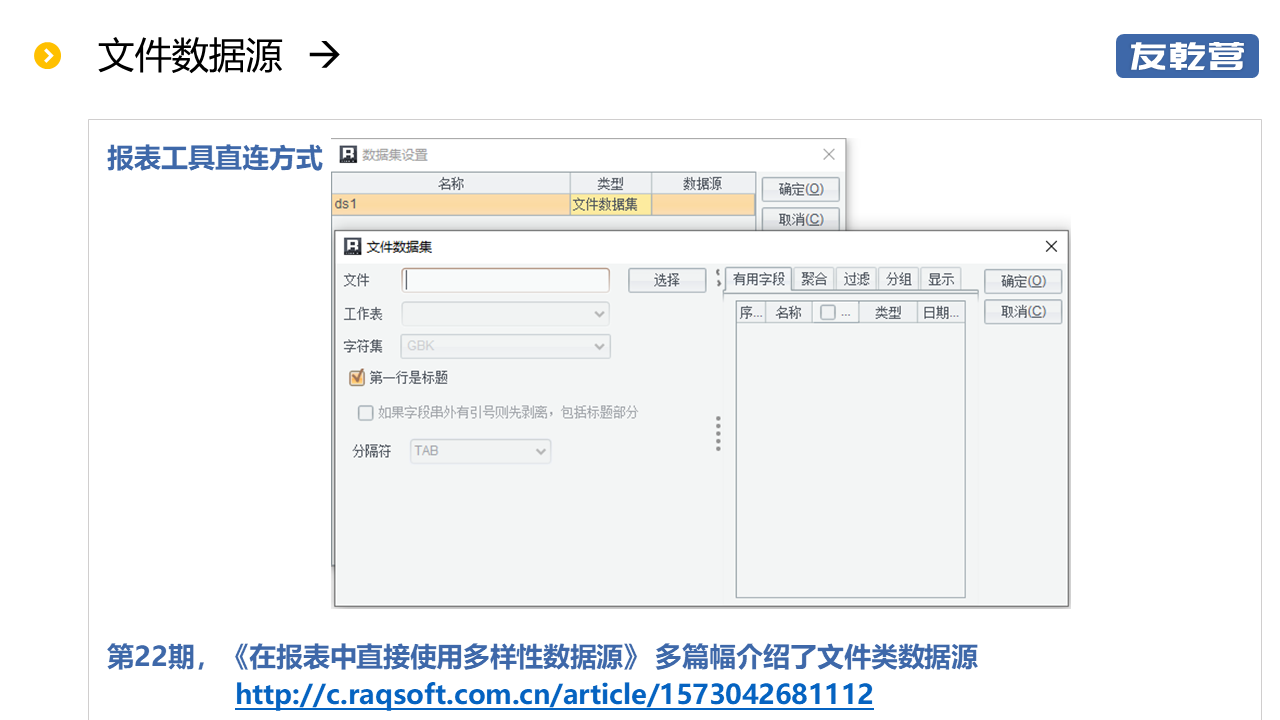Open the c.raqsoft.com.cn article link
This screenshot has width=1280, height=720.
click(554, 693)
